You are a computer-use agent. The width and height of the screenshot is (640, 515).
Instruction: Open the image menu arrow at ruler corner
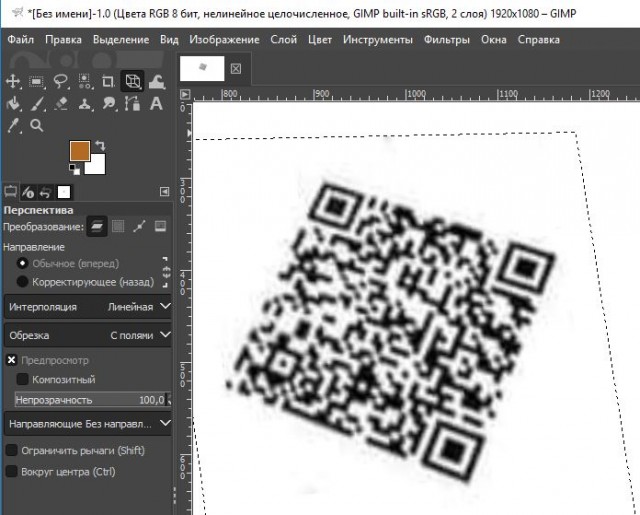coord(185,94)
